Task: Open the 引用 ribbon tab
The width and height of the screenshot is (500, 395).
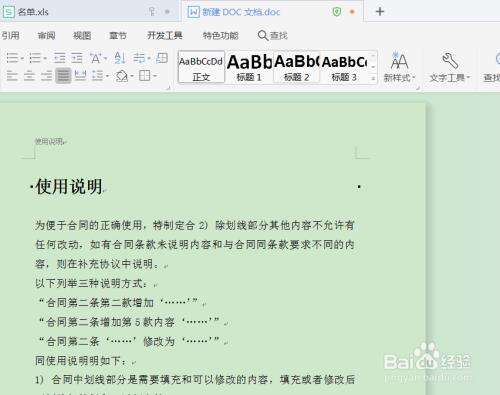Action: pos(11,35)
